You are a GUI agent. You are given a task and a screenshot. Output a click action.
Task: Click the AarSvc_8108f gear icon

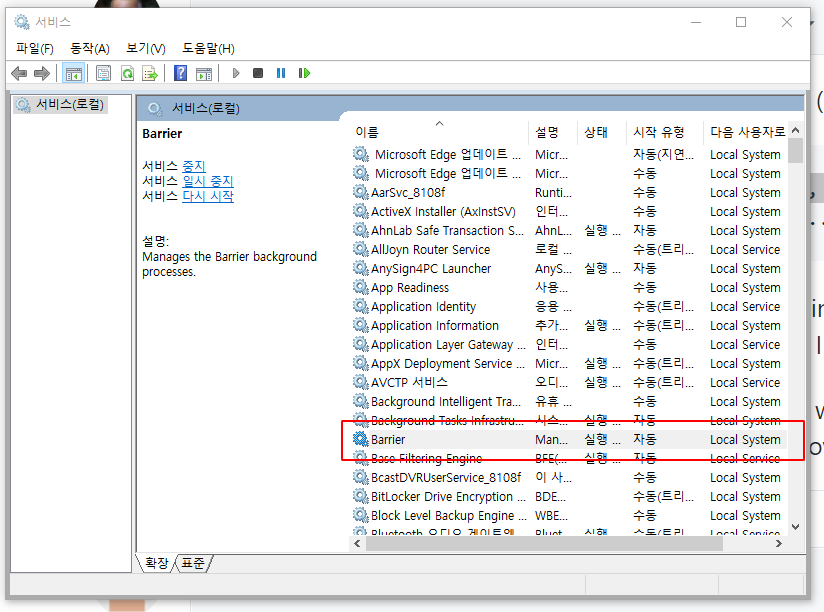click(x=360, y=192)
